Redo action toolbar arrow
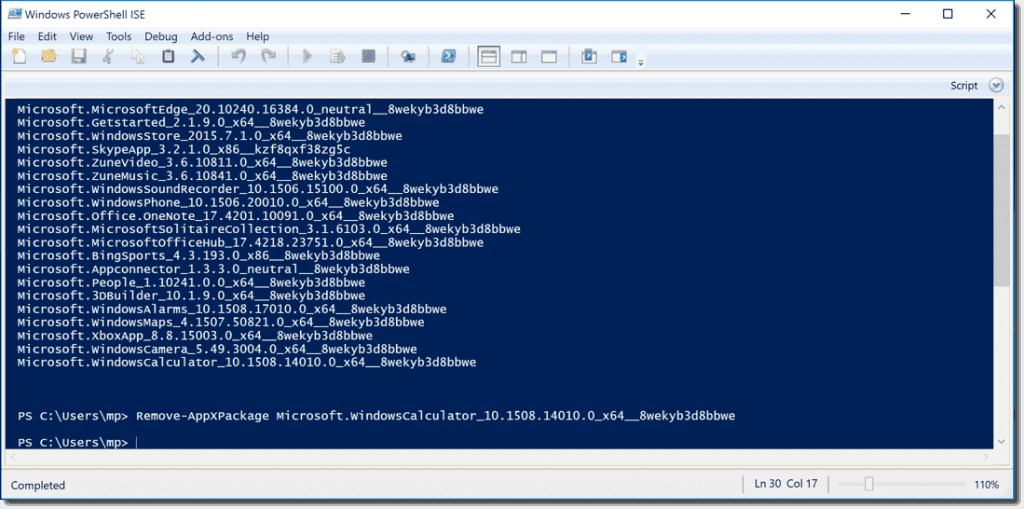 tap(268, 57)
